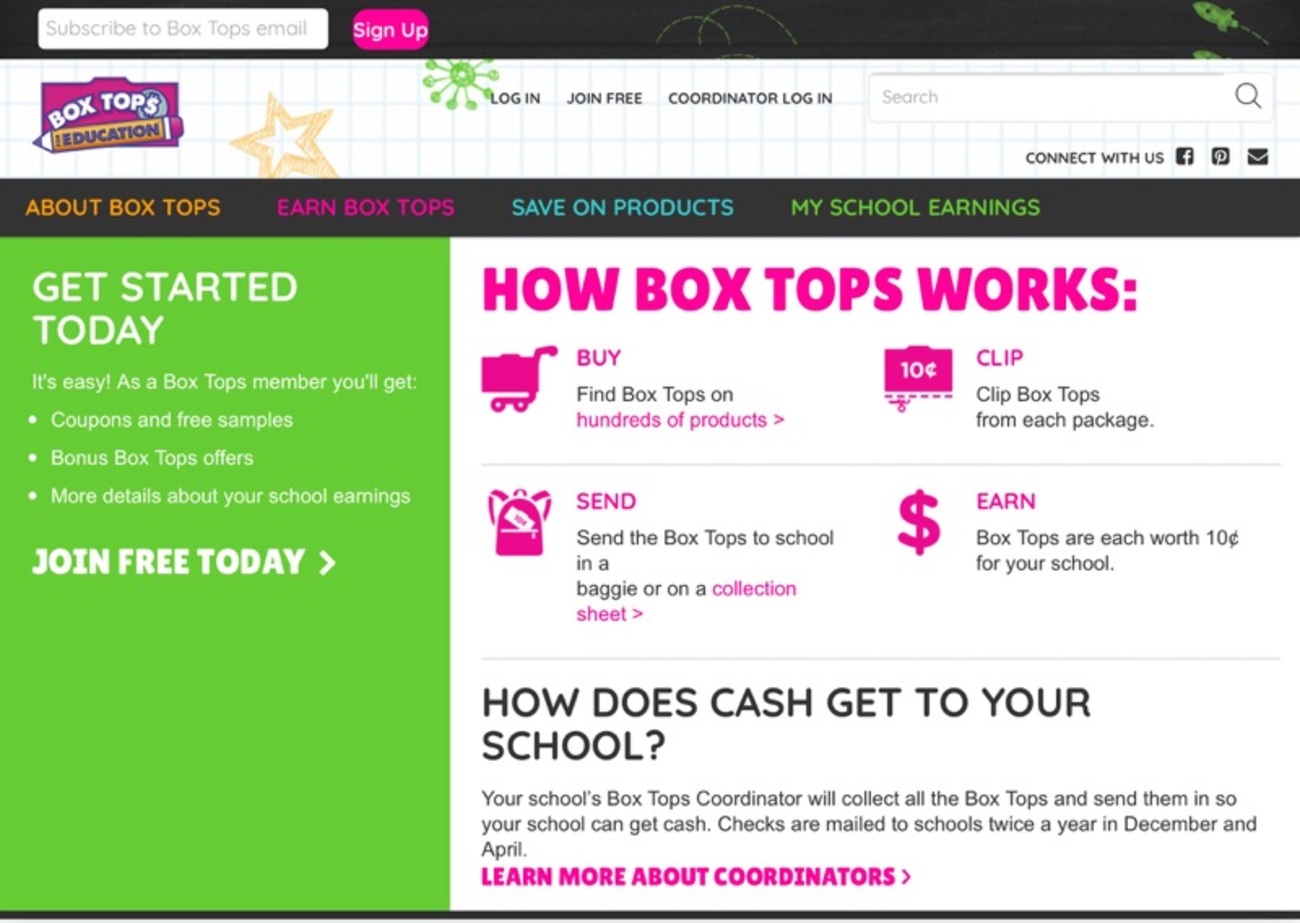This screenshot has width=1300, height=923.
Task: Click the email envelope icon
Action: (x=1258, y=157)
